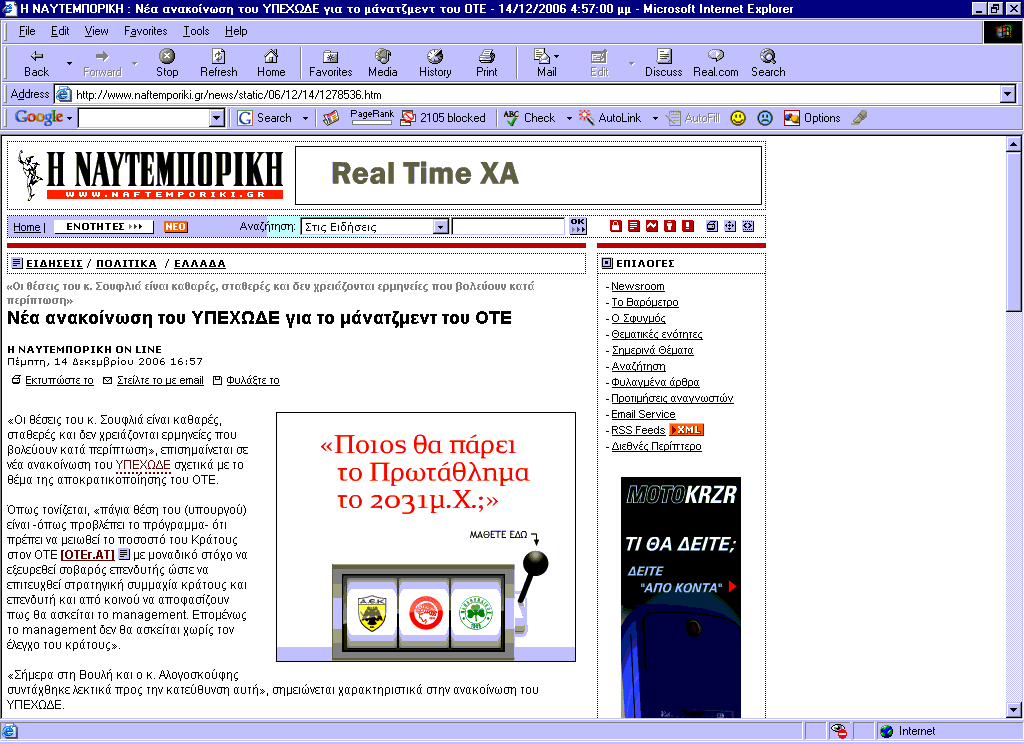
Task: Launch Real.com toolbar button
Action: point(716,63)
